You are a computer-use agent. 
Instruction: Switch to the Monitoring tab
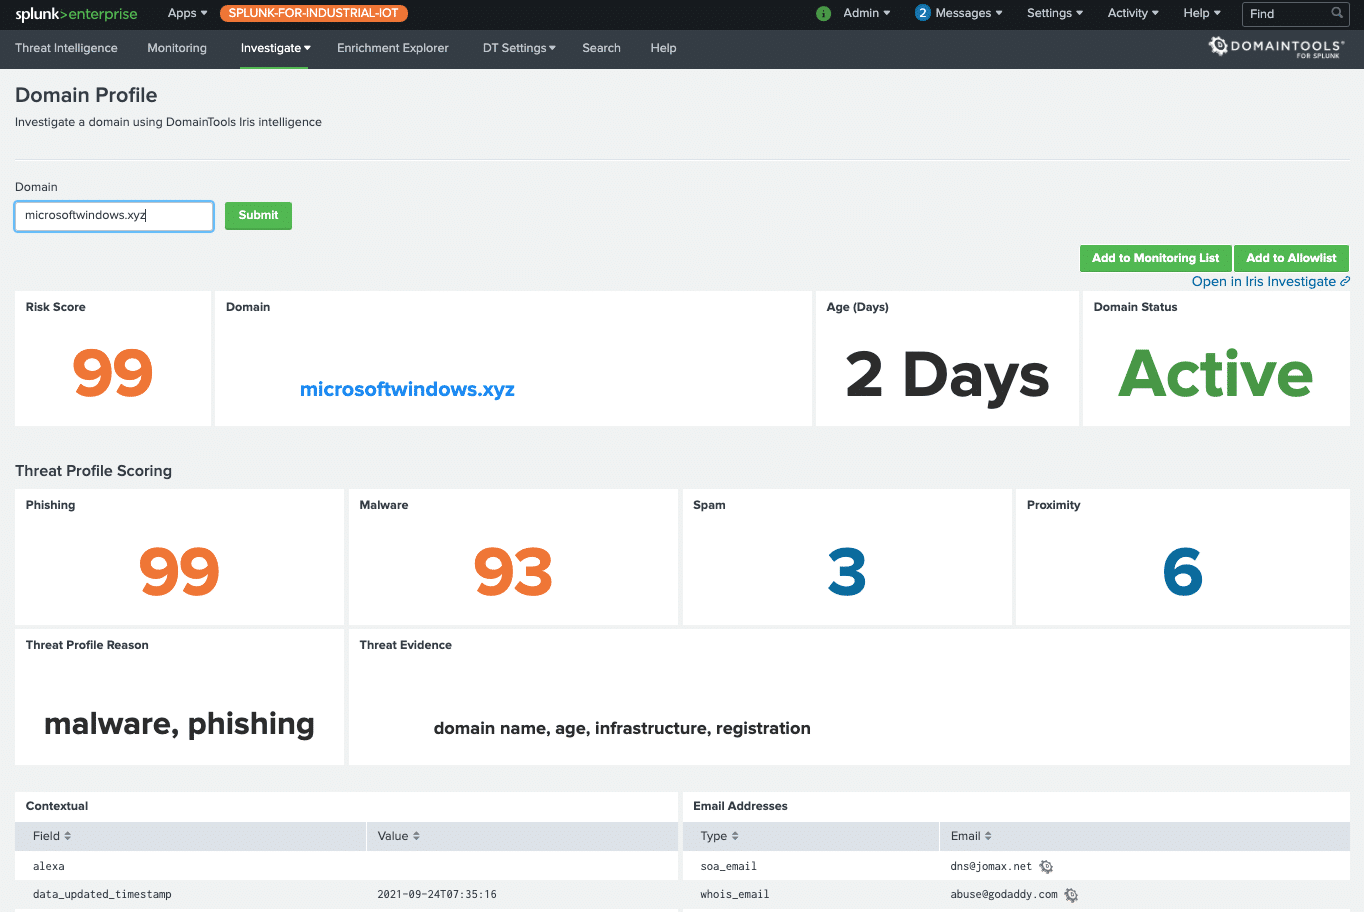pos(177,48)
